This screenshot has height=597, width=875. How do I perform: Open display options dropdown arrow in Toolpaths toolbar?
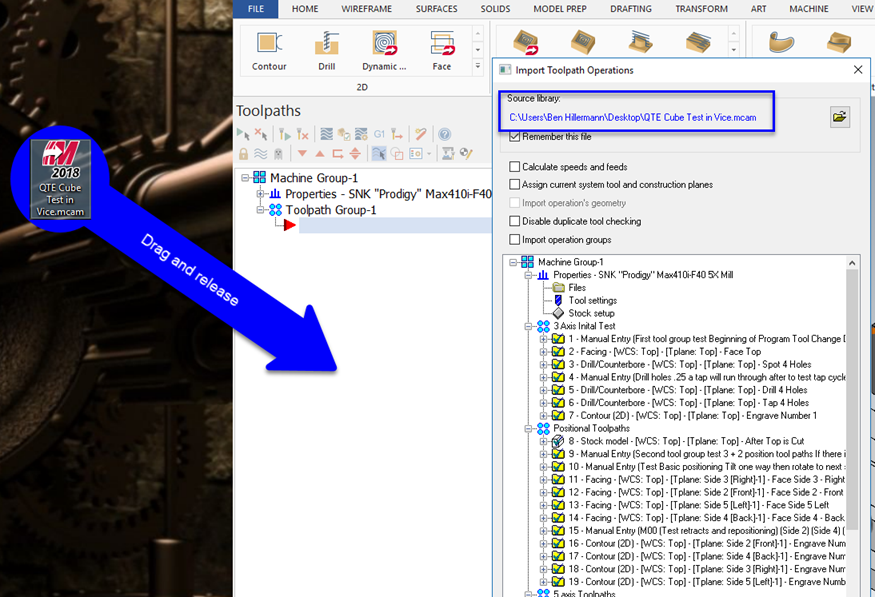(x=429, y=153)
